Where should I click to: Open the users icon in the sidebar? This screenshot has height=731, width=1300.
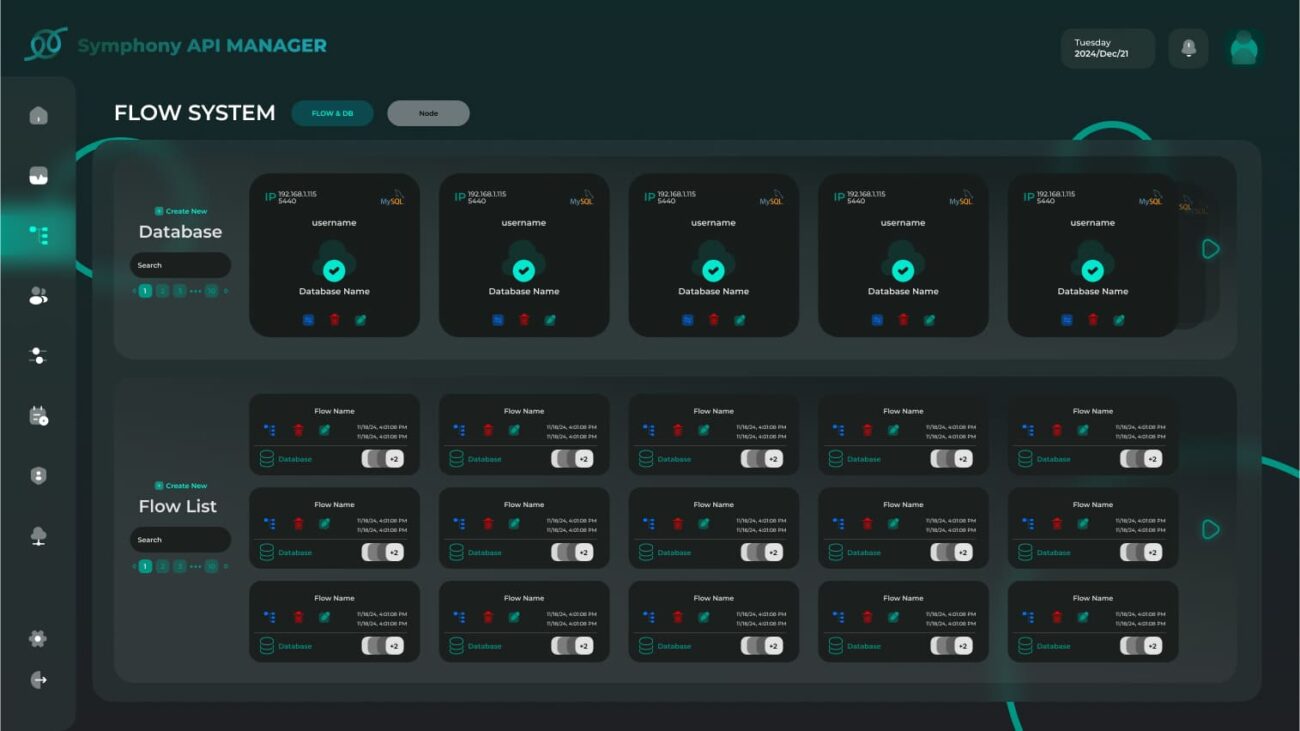(38, 295)
